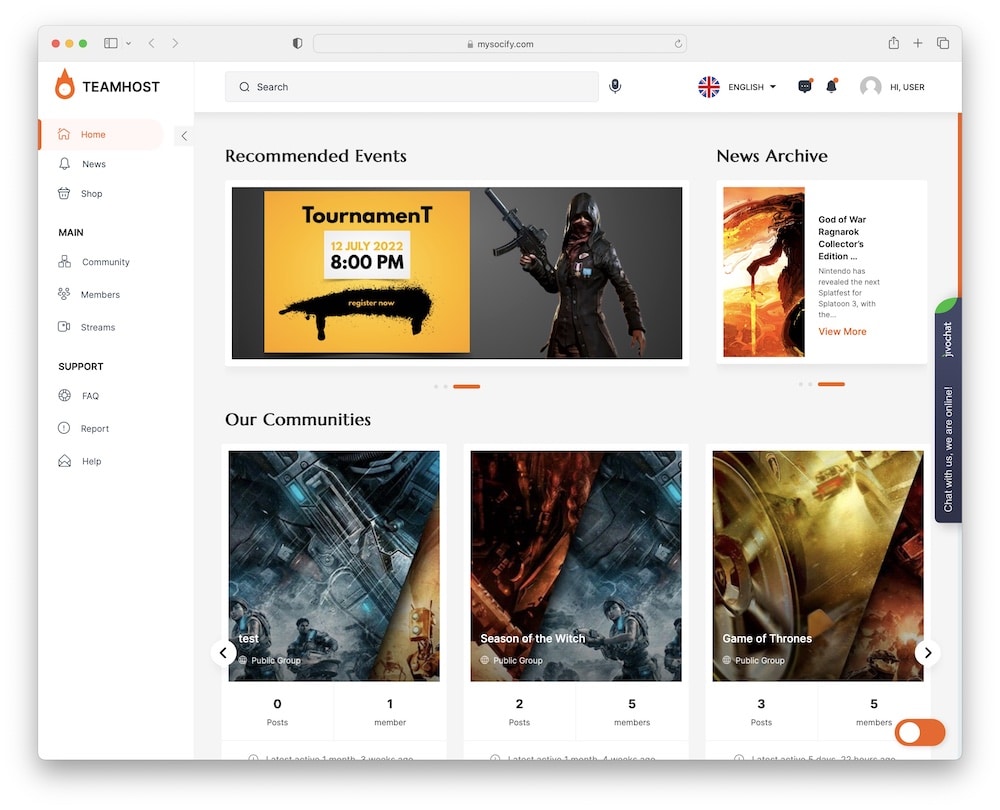
Task: Show previous communities with left arrow
Action: coord(223,652)
